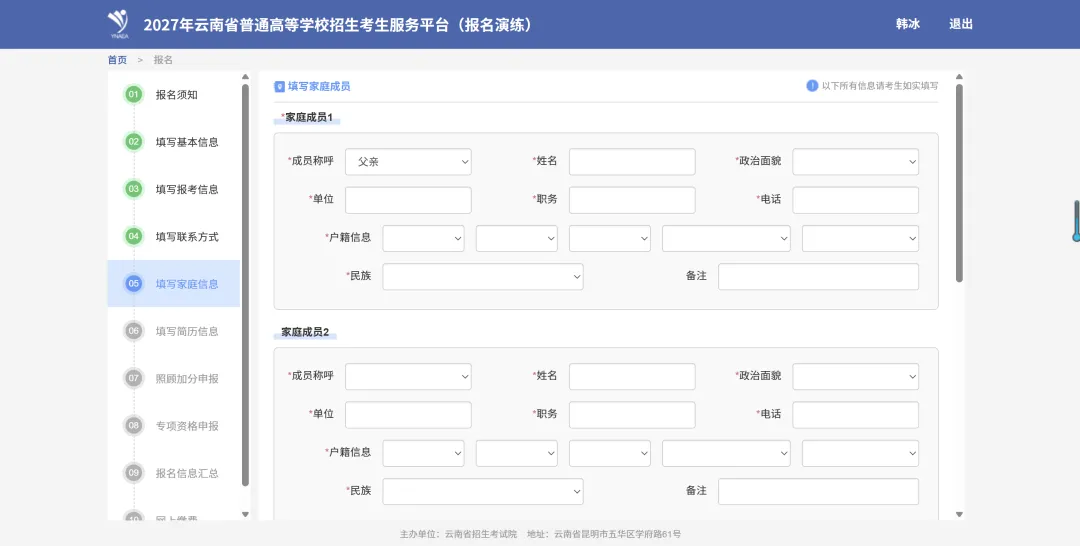This screenshot has width=1080, height=546.
Task: Open fifth 户籍信息 dropdown of 家庭成员1
Action: (x=860, y=238)
